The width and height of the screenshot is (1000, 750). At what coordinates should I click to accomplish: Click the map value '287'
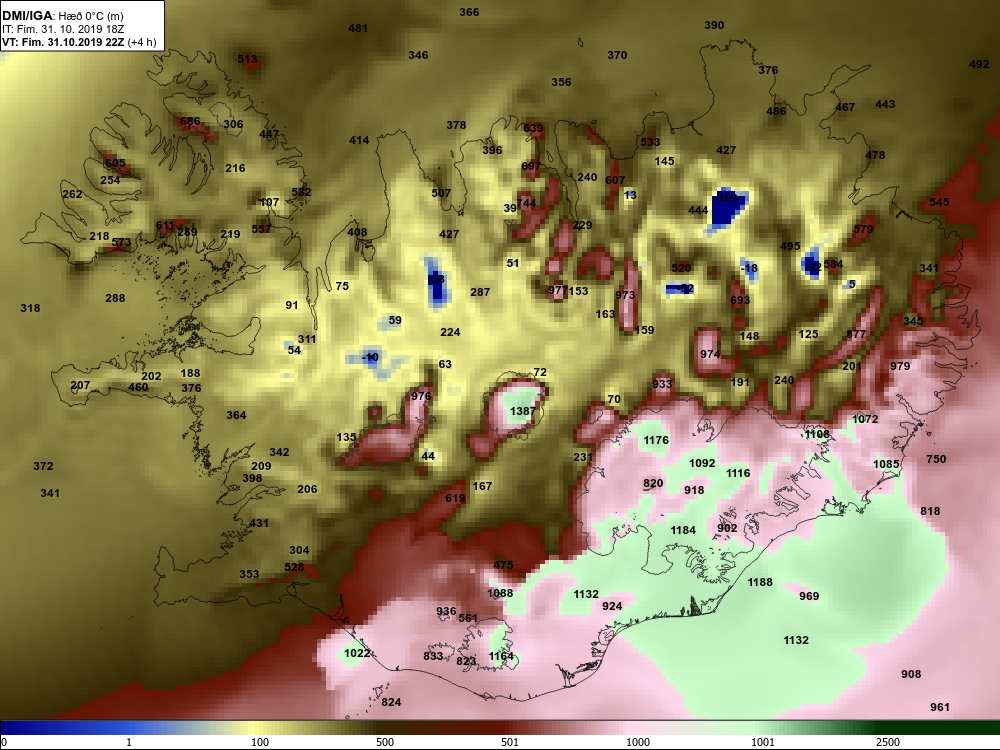[480, 292]
